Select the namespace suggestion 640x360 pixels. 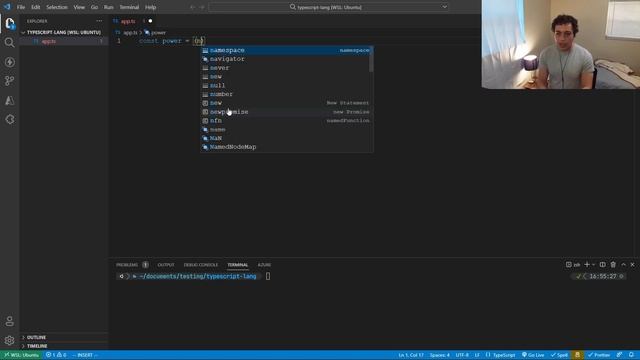(x=286, y=50)
